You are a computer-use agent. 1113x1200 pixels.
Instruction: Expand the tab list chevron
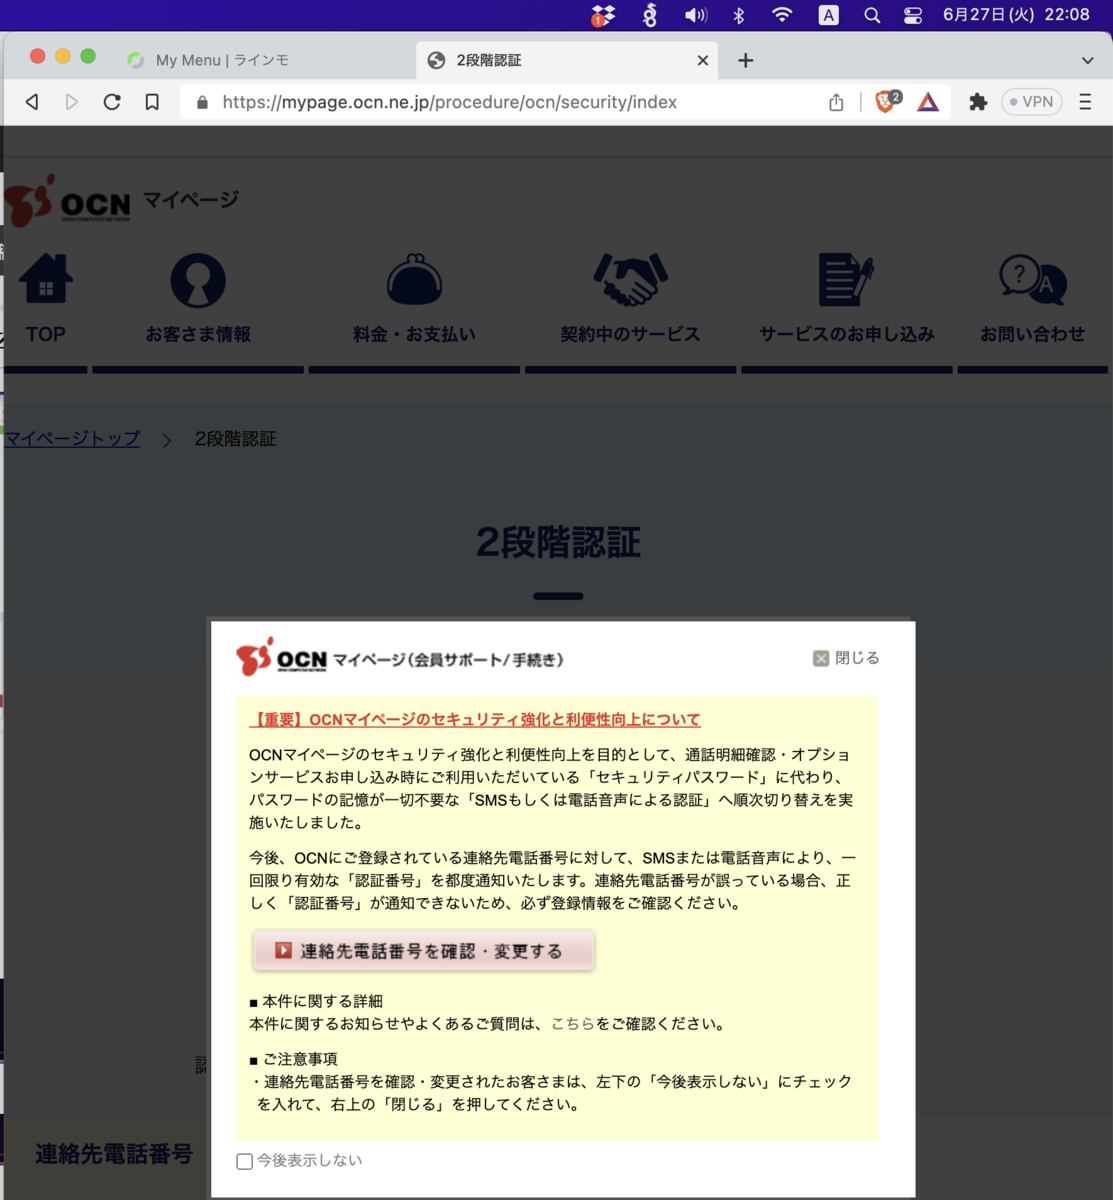coord(1087,61)
